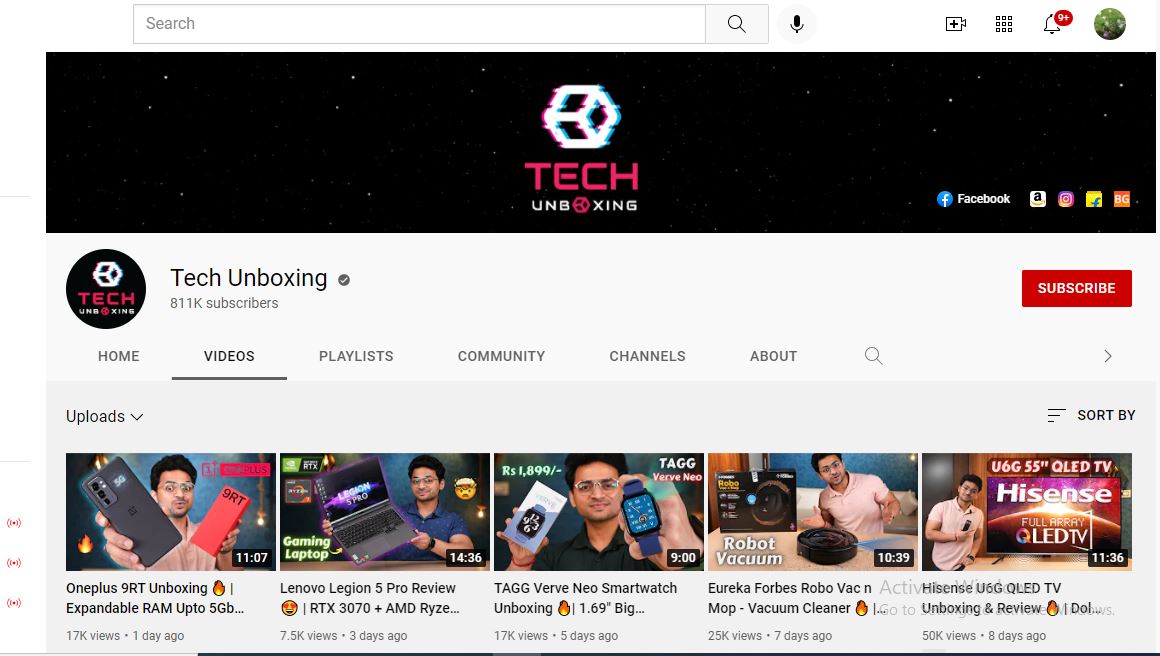Play the Hisense QLED TV thumbnail
The height and width of the screenshot is (656, 1160).
pyautogui.click(x=1027, y=512)
